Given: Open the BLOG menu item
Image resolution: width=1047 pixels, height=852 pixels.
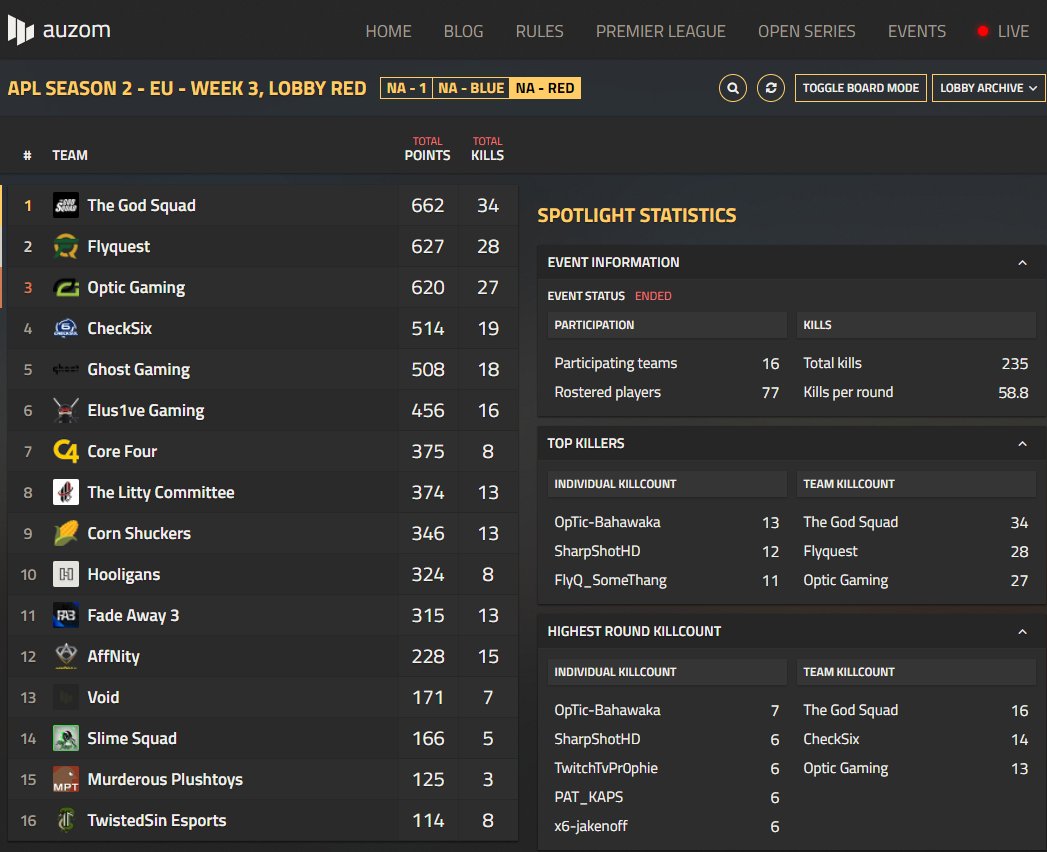Looking at the screenshot, I should [x=463, y=31].
